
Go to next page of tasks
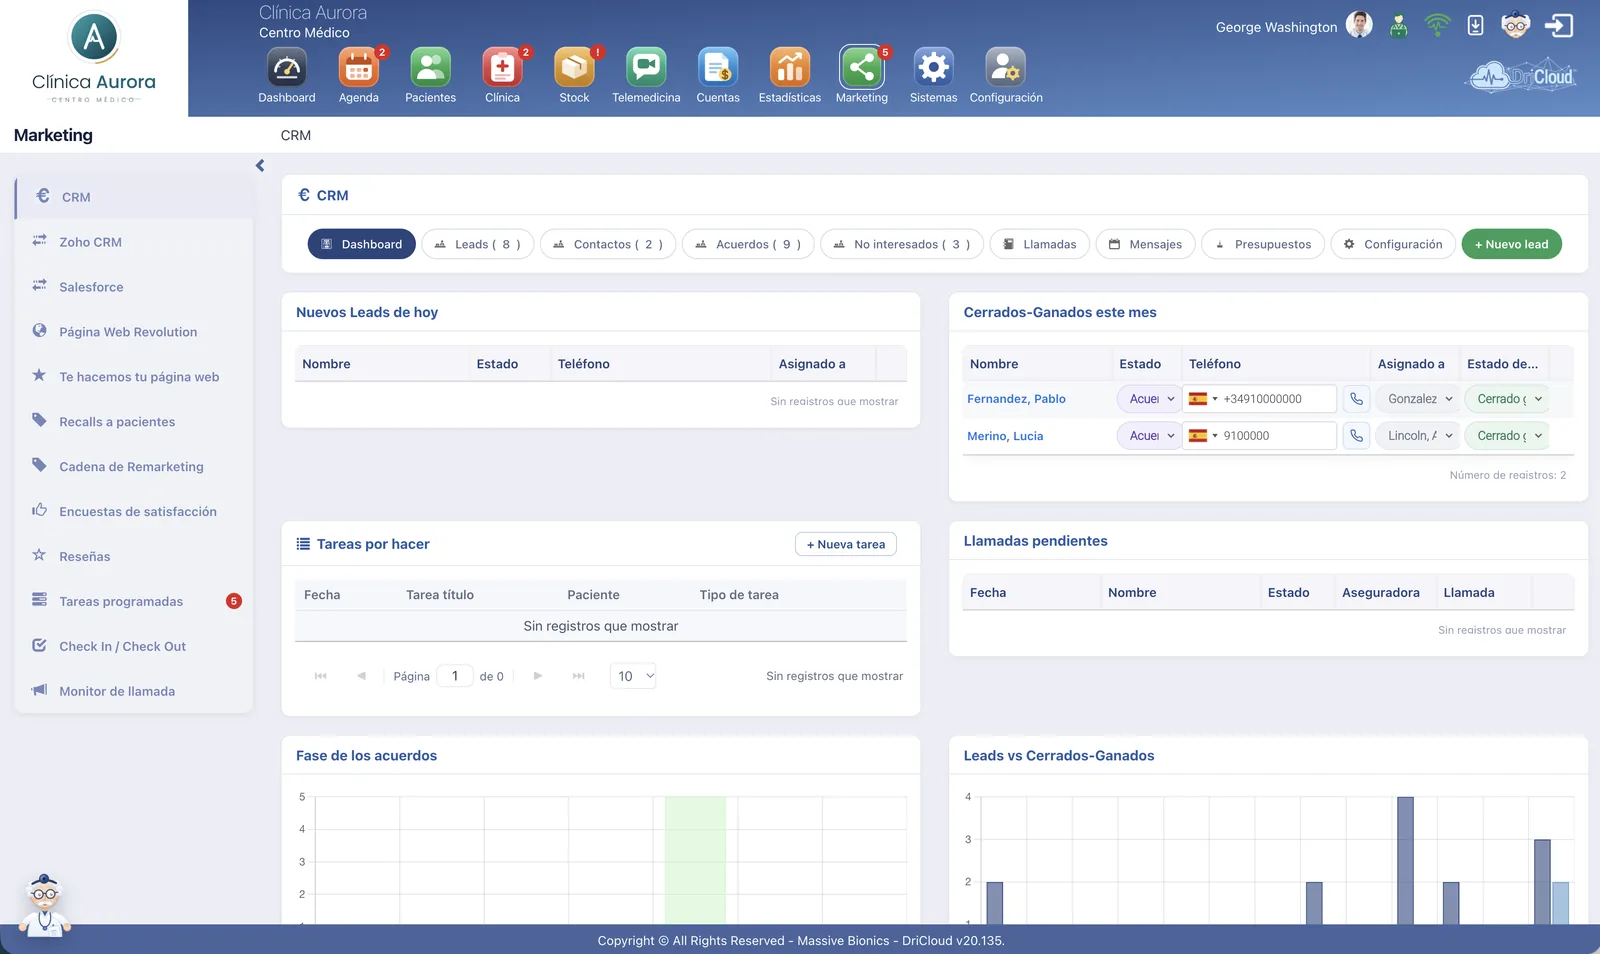[x=538, y=676]
